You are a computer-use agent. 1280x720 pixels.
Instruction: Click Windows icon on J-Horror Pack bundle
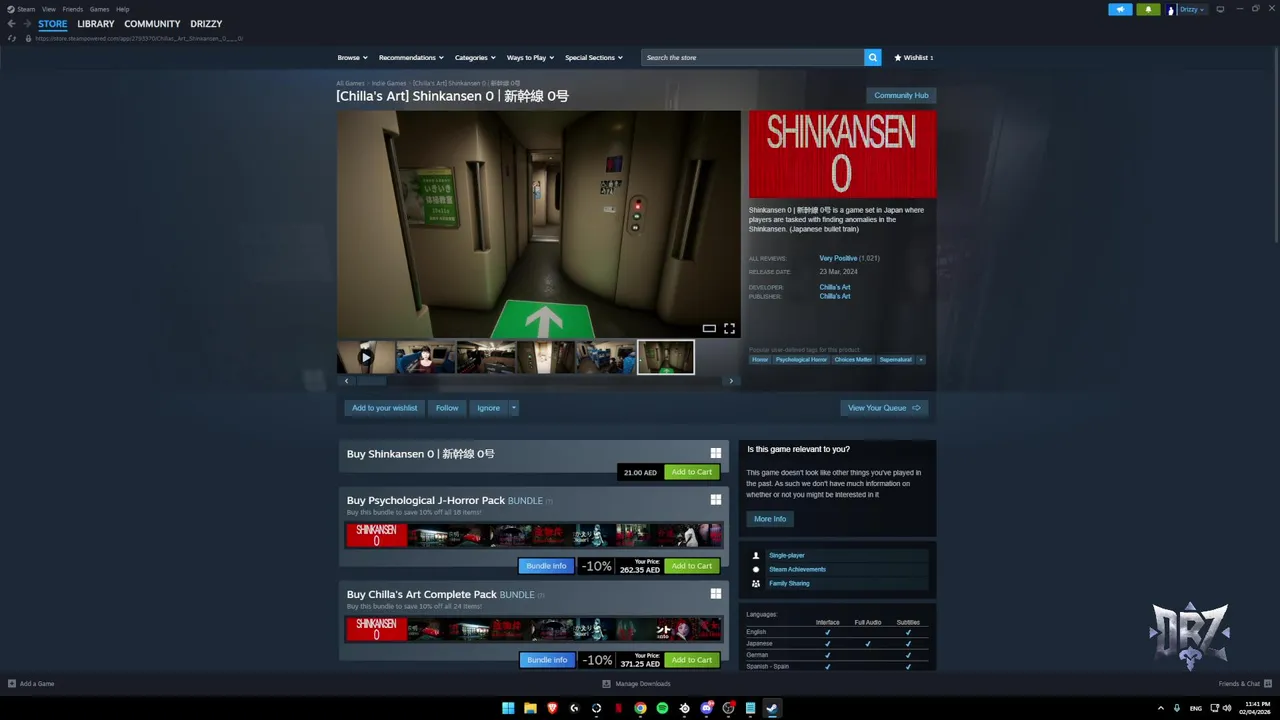[715, 500]
